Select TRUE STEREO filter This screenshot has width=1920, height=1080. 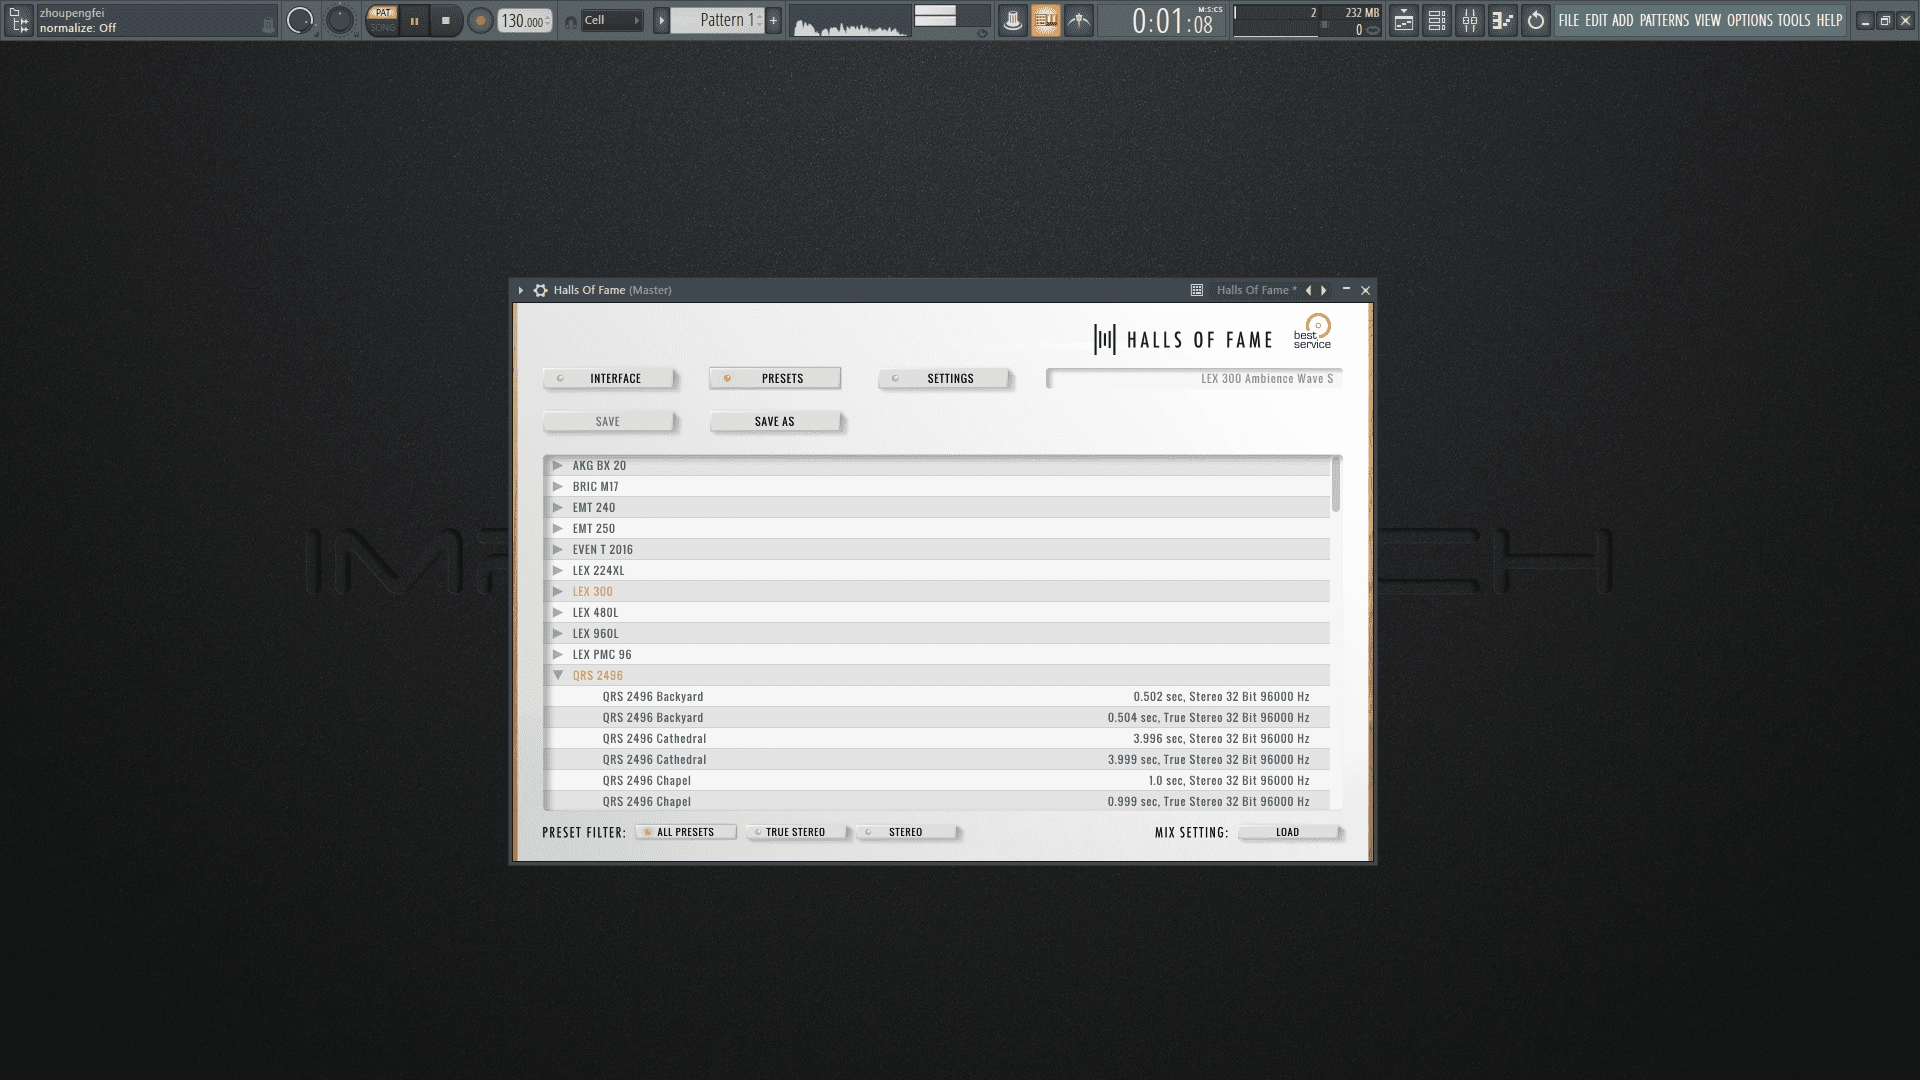796,832
